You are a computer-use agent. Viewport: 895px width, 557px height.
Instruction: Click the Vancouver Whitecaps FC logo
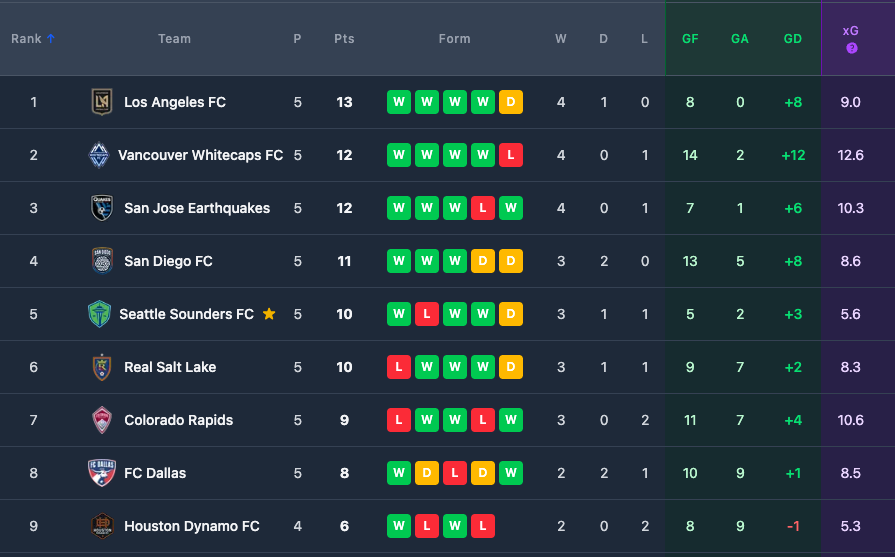click(97, 155)
